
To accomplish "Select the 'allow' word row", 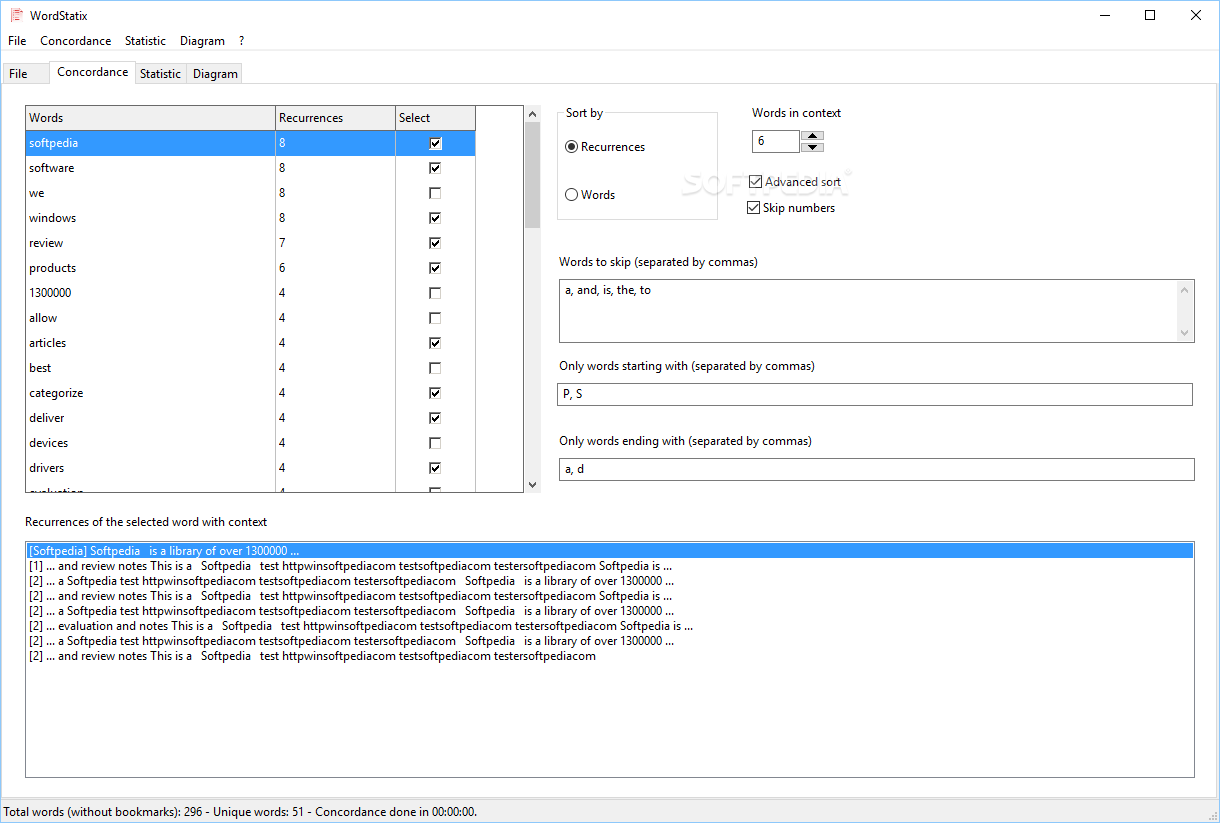I will [x=250, y=318].
